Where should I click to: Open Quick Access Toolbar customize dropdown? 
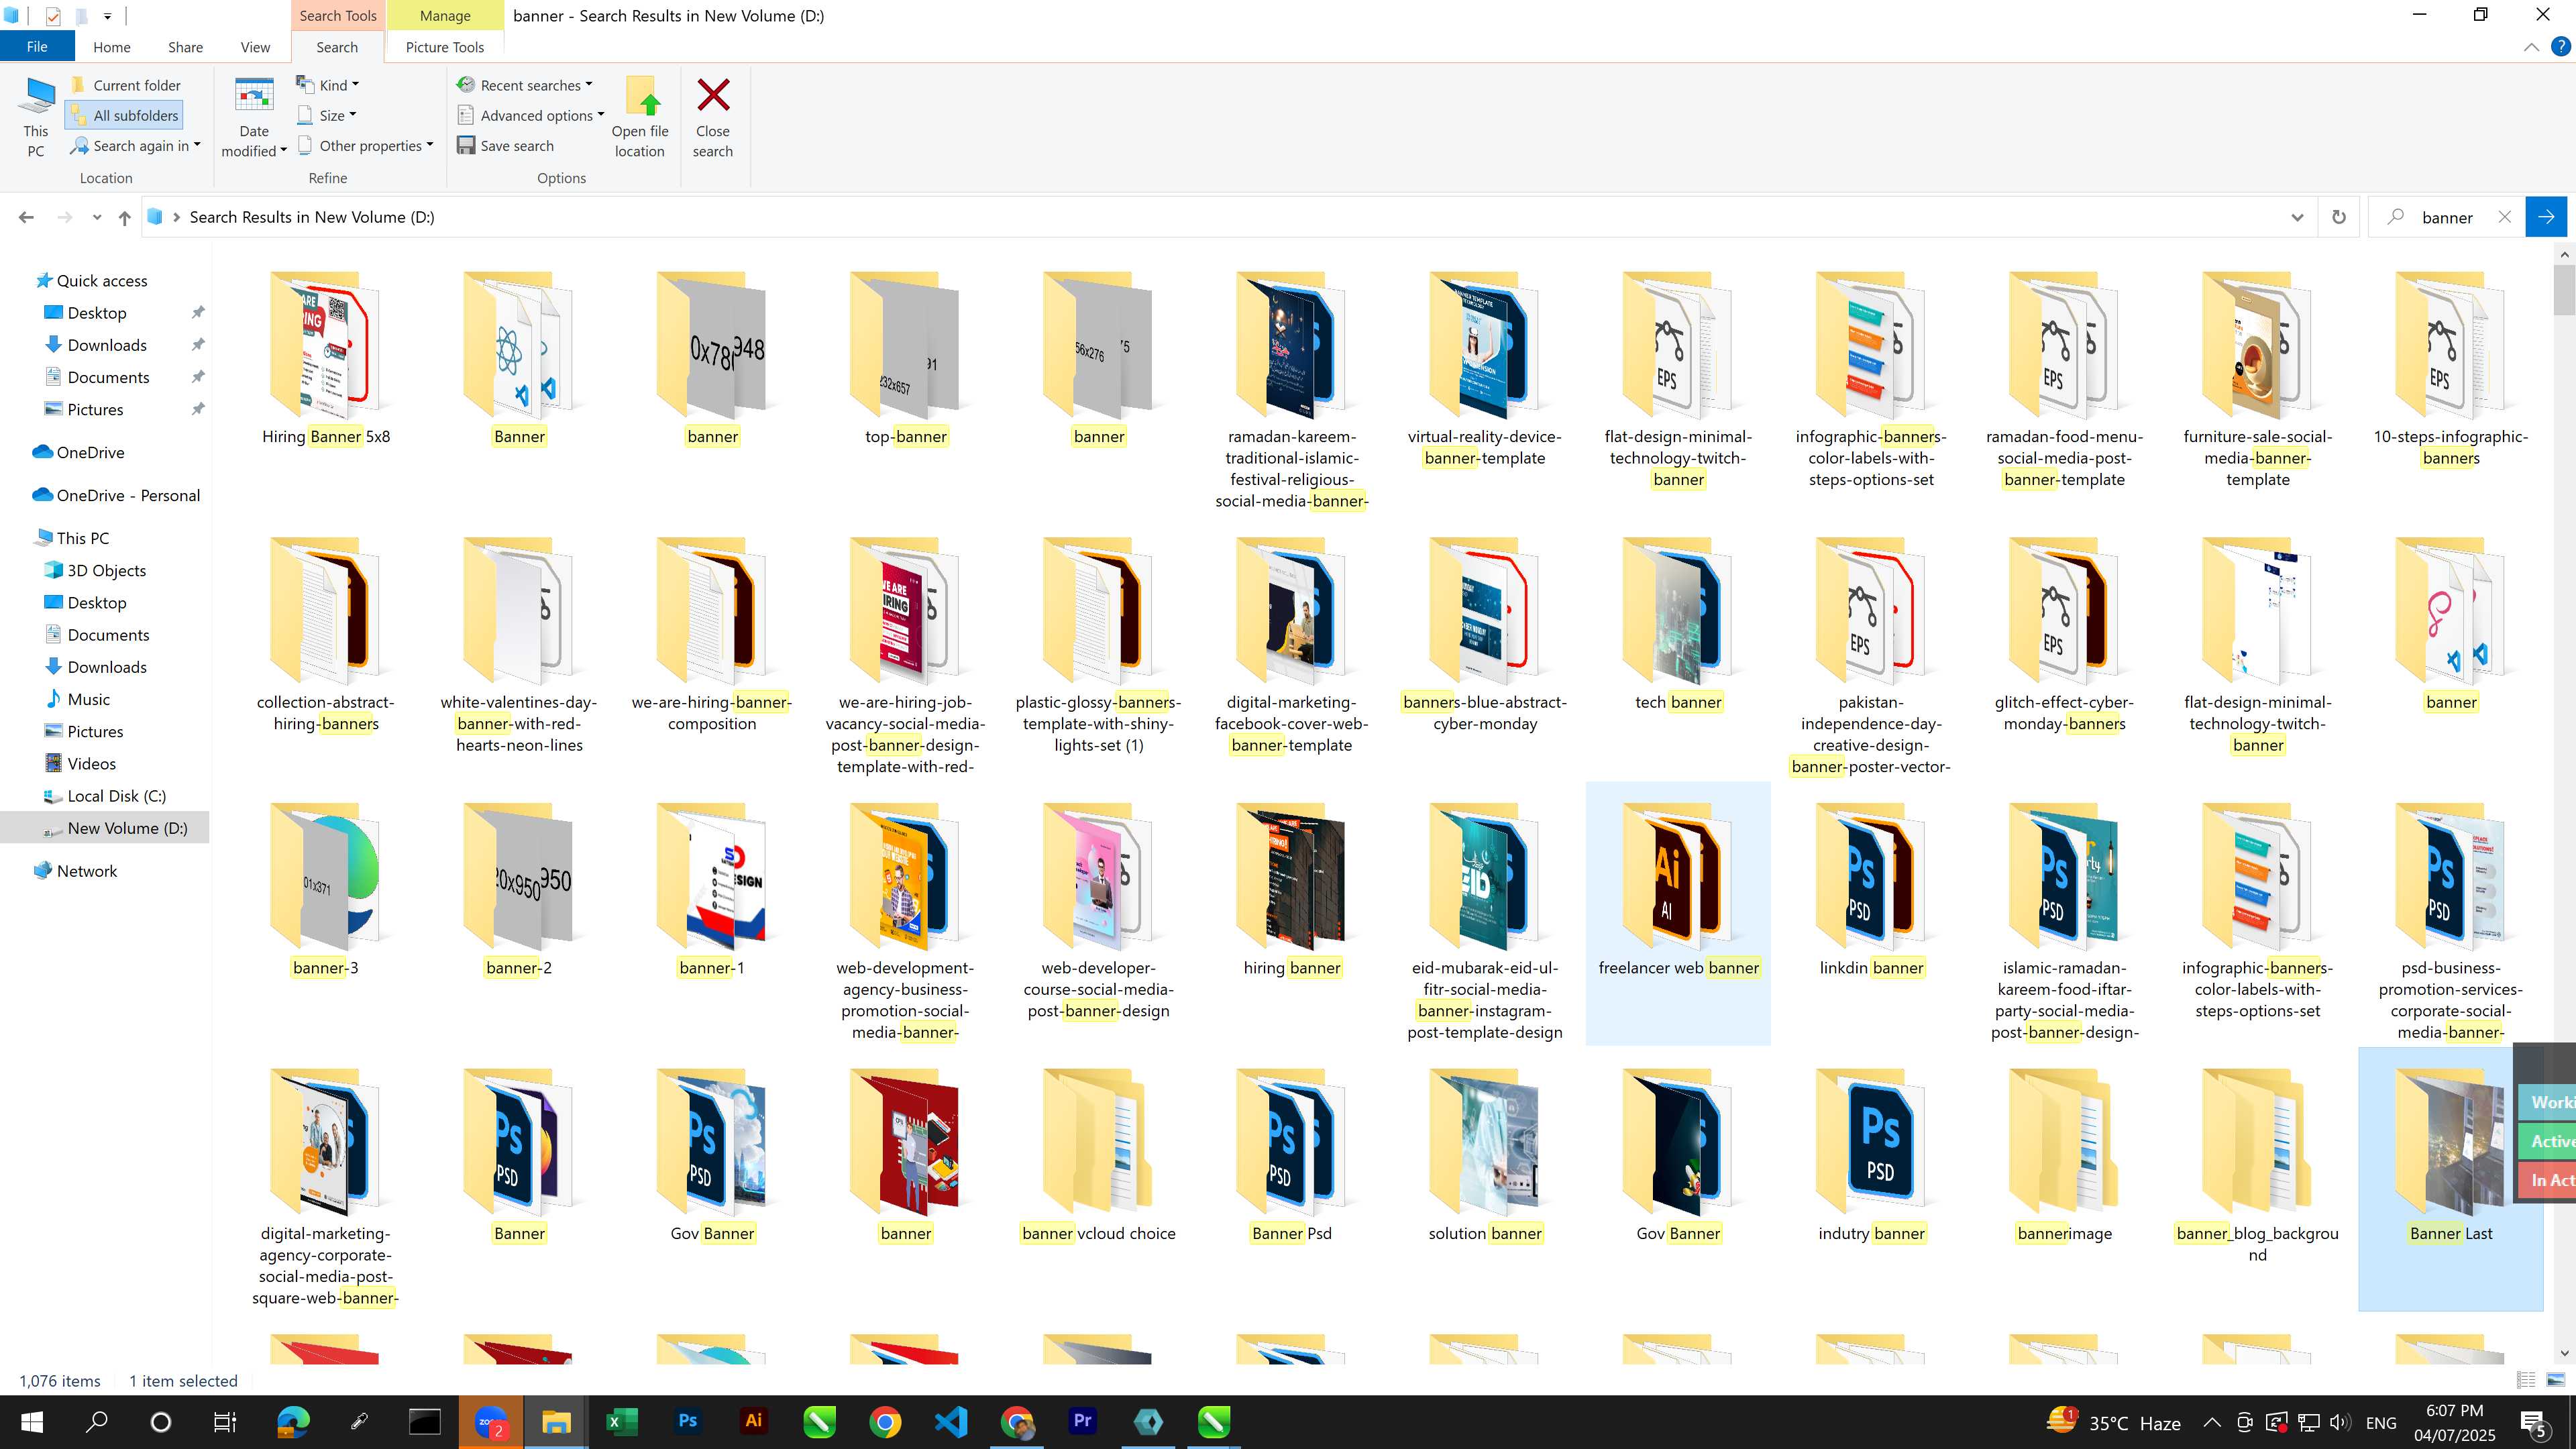107,16
